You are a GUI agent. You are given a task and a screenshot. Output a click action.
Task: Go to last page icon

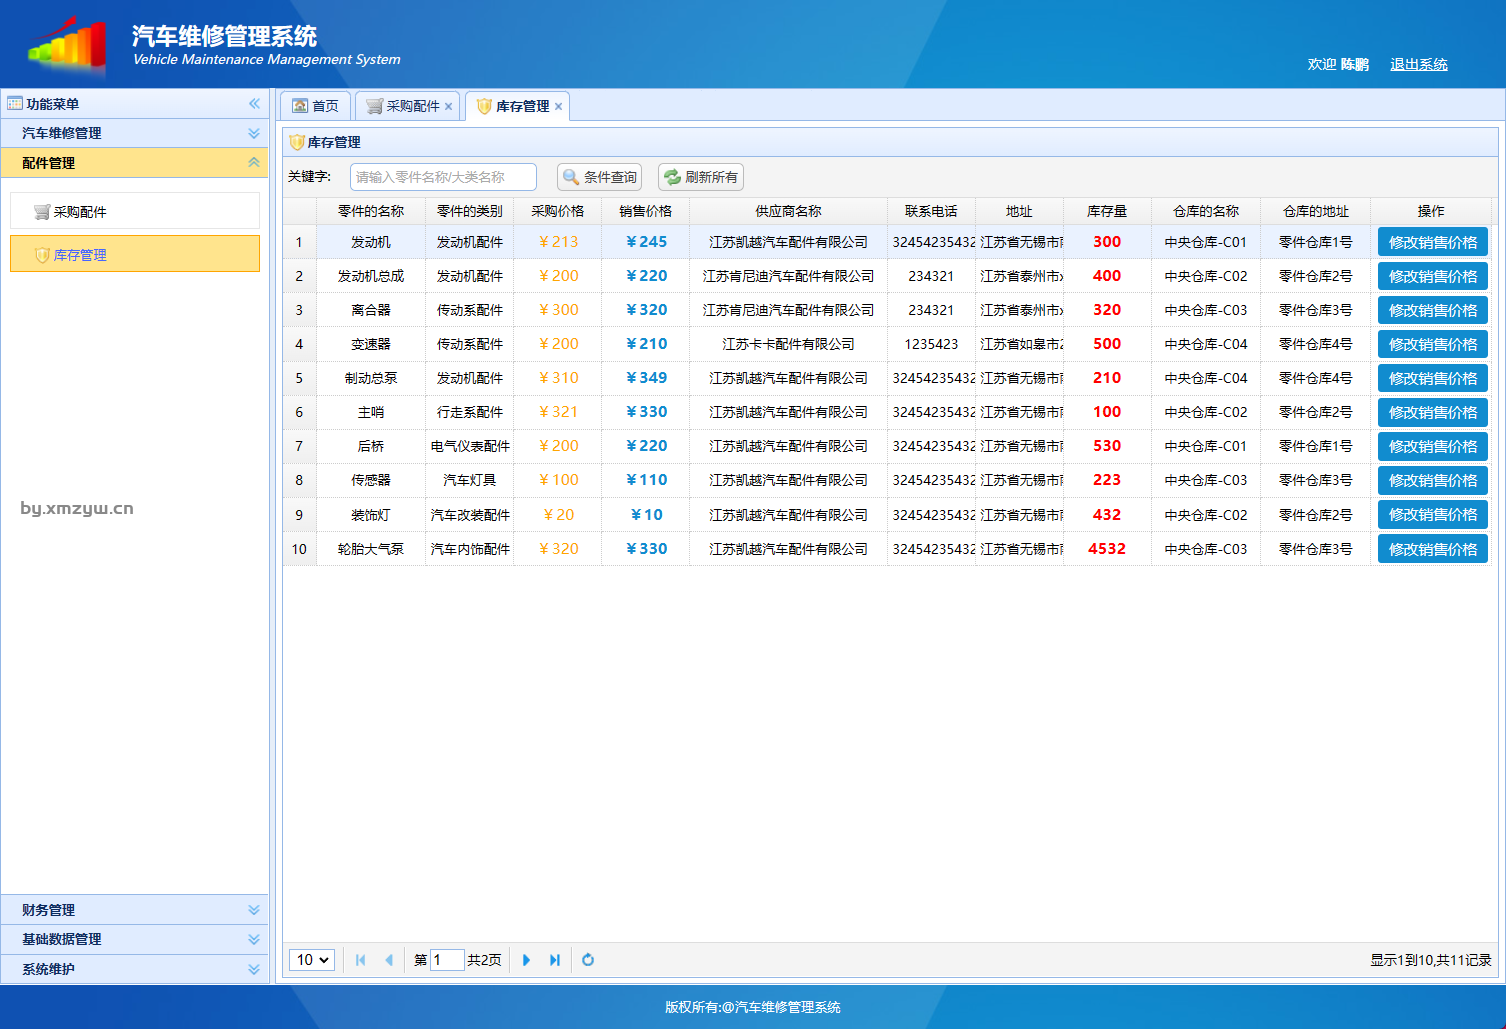pyautogui.click(x=555, y=960)
